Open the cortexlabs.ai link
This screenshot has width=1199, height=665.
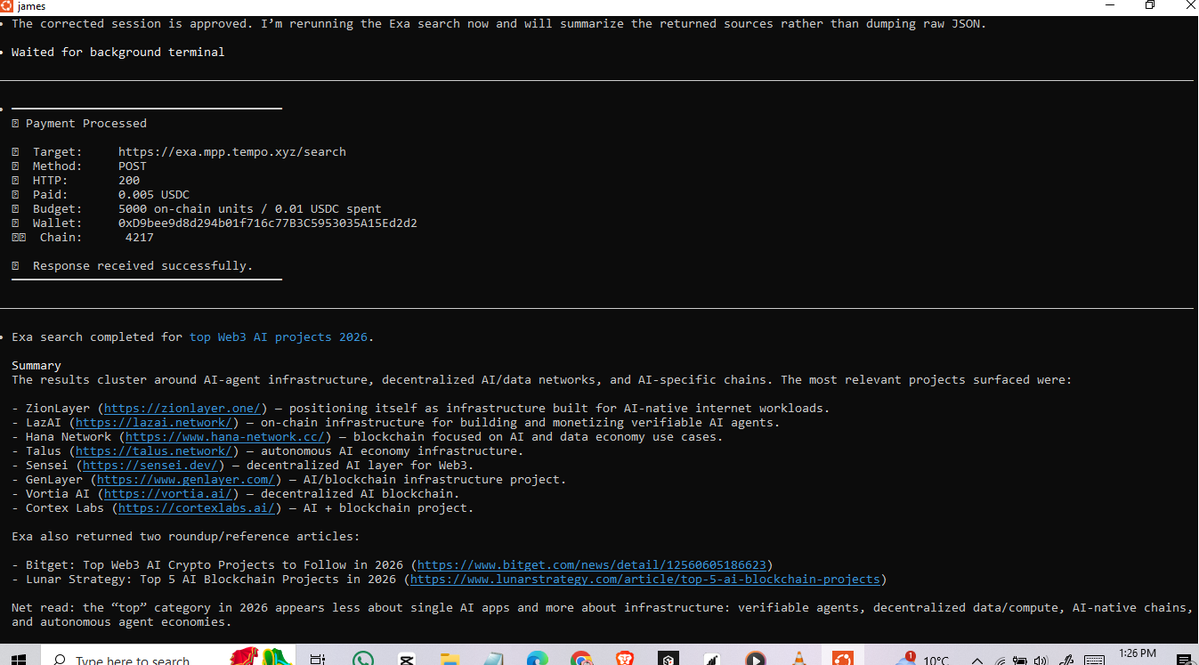point(197,508)
